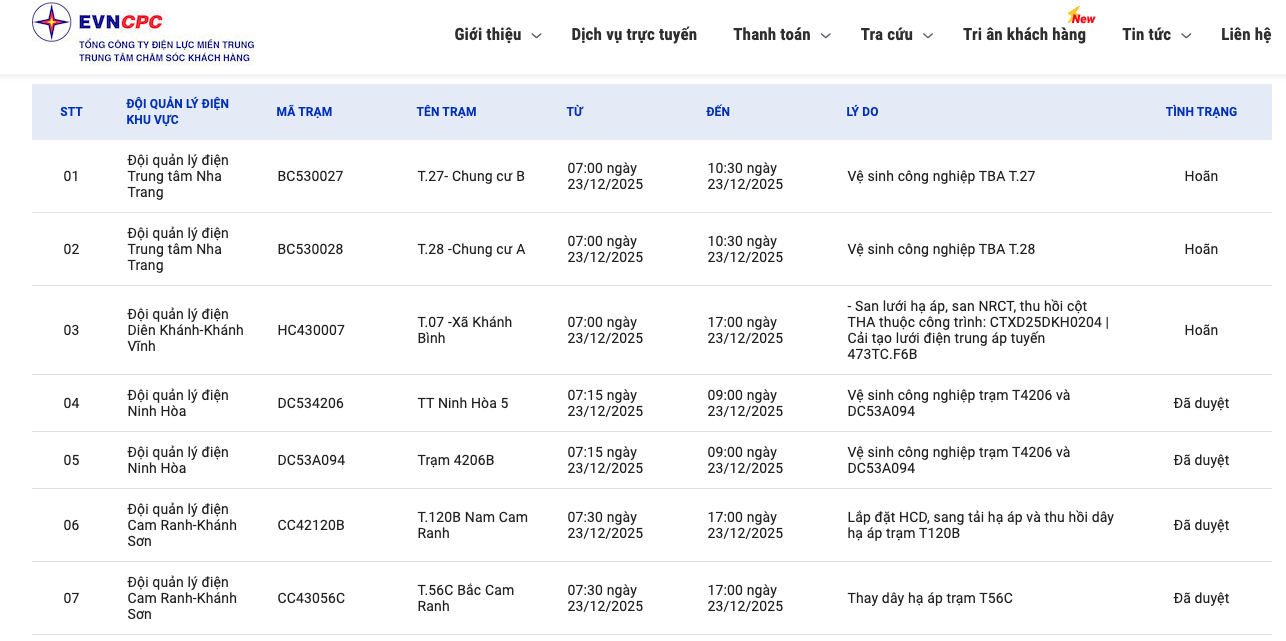This screenshot has height=641, width=1286.
Task: Click the New badge on Tri ân khách hàng
Action: [1081, 17]
